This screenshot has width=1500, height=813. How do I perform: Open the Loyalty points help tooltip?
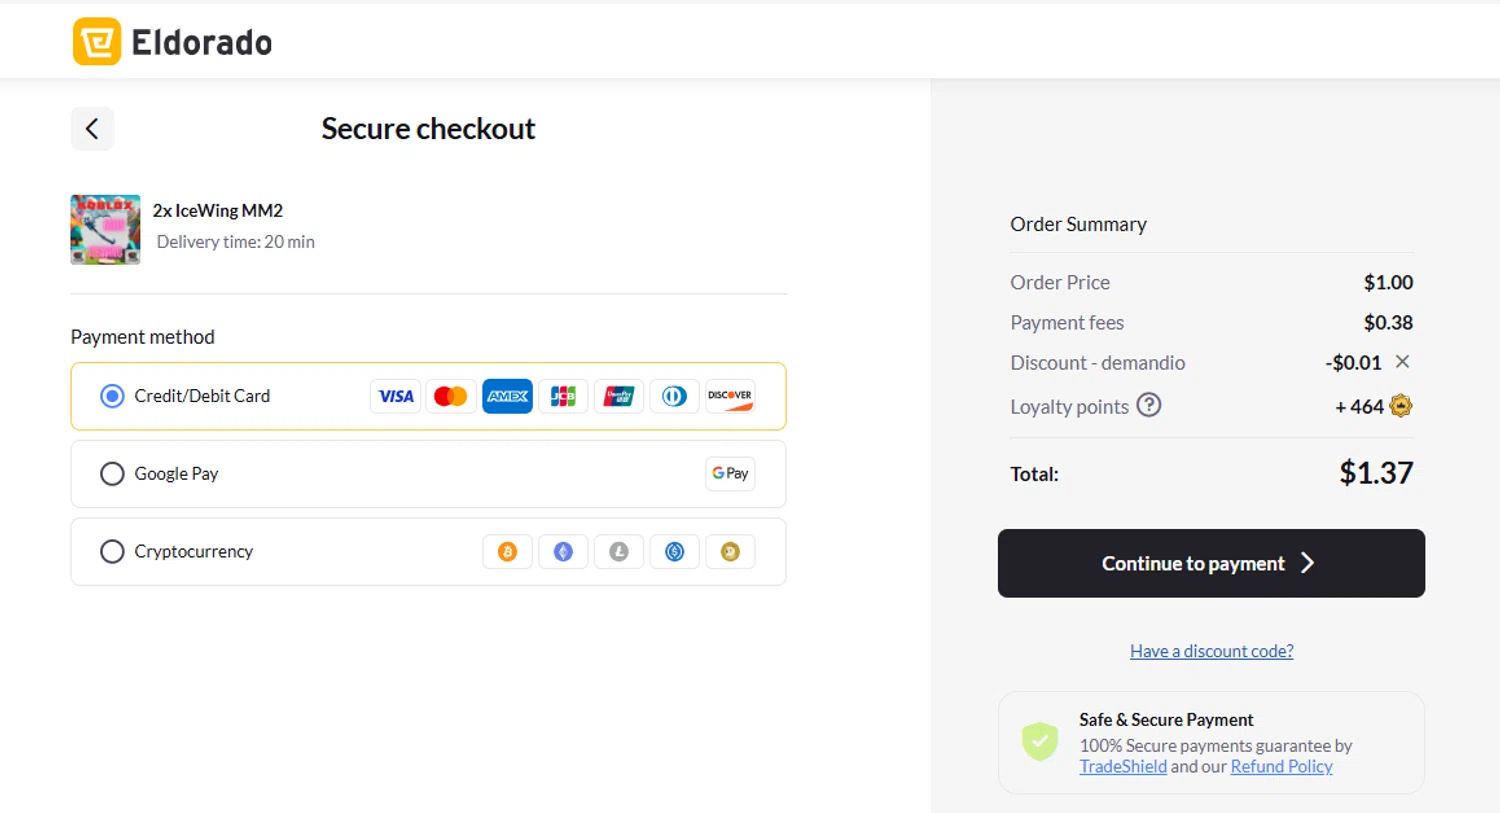1149,406
